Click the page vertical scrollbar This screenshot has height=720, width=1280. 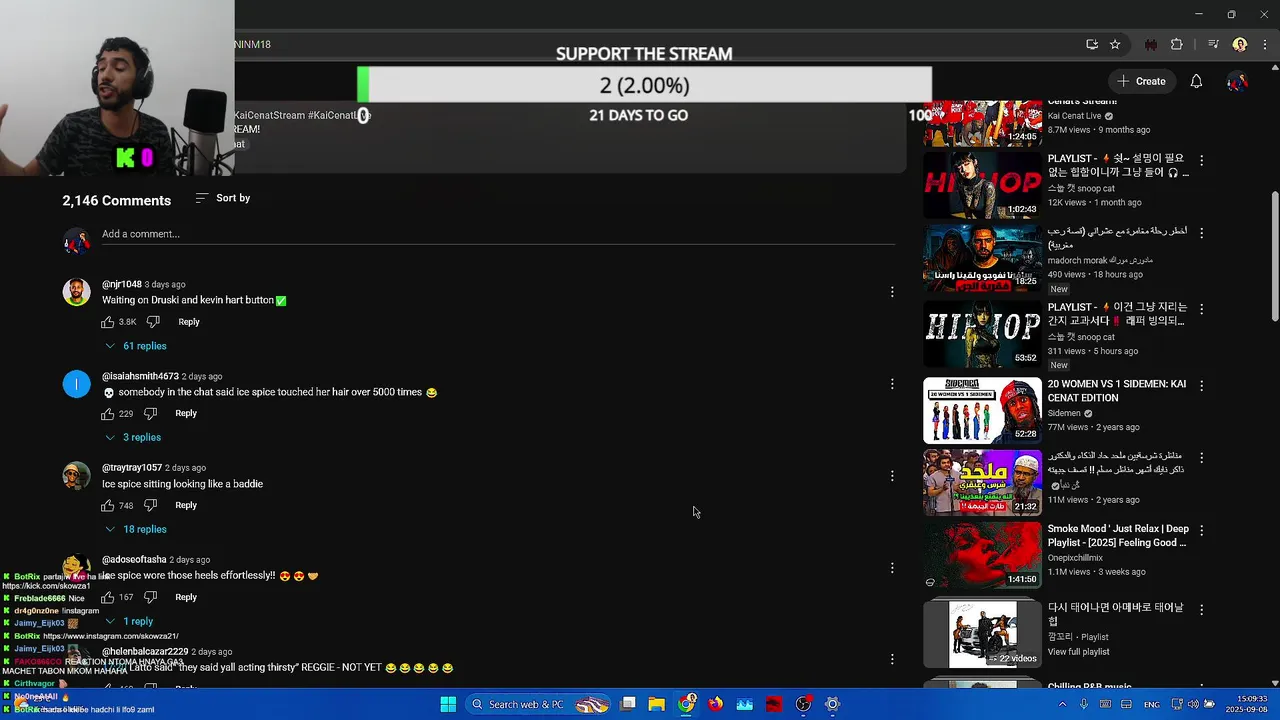click(x=1274, y=256)
